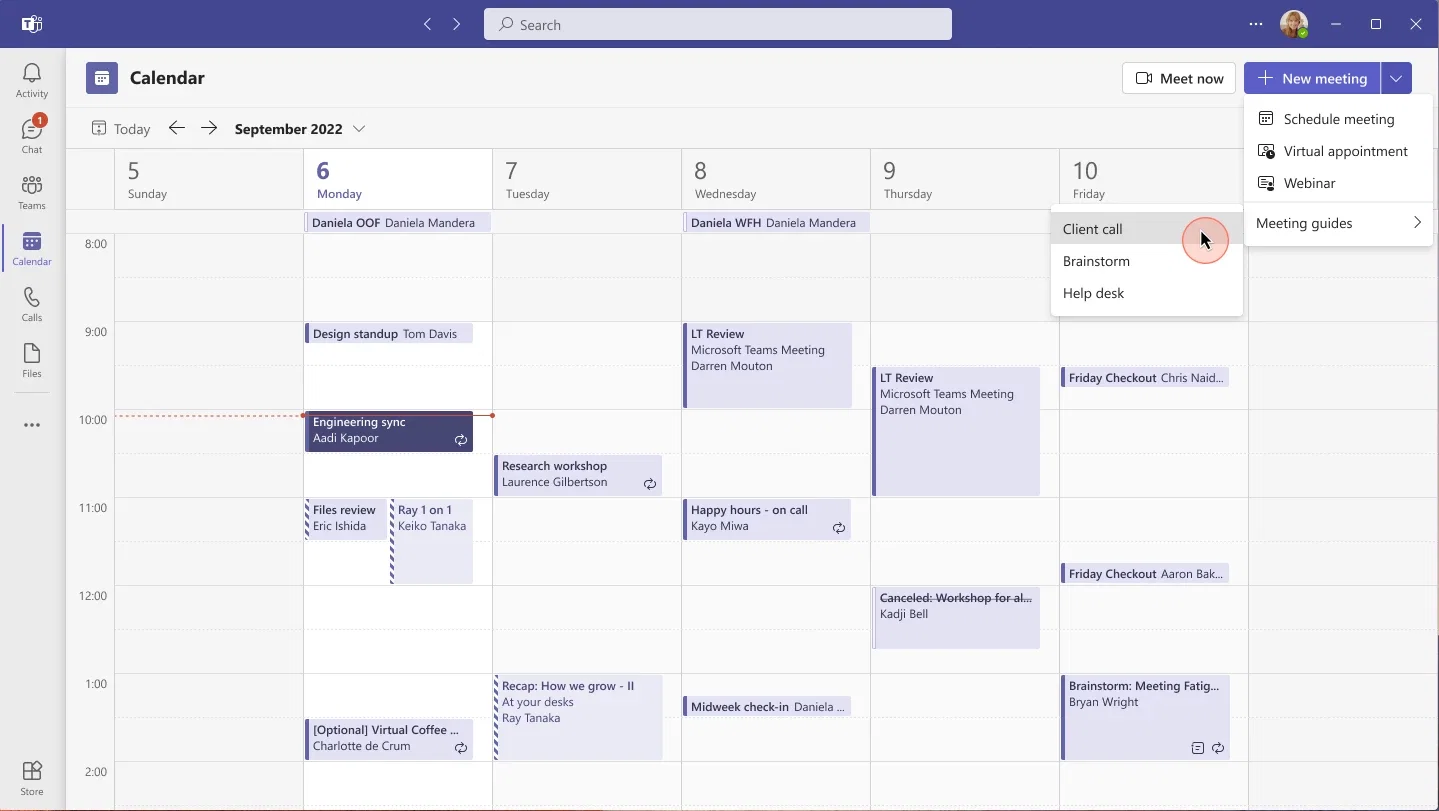Choose Virtual appointment from menu
The image size is (1439, 811).
(x=1339, y=151)
